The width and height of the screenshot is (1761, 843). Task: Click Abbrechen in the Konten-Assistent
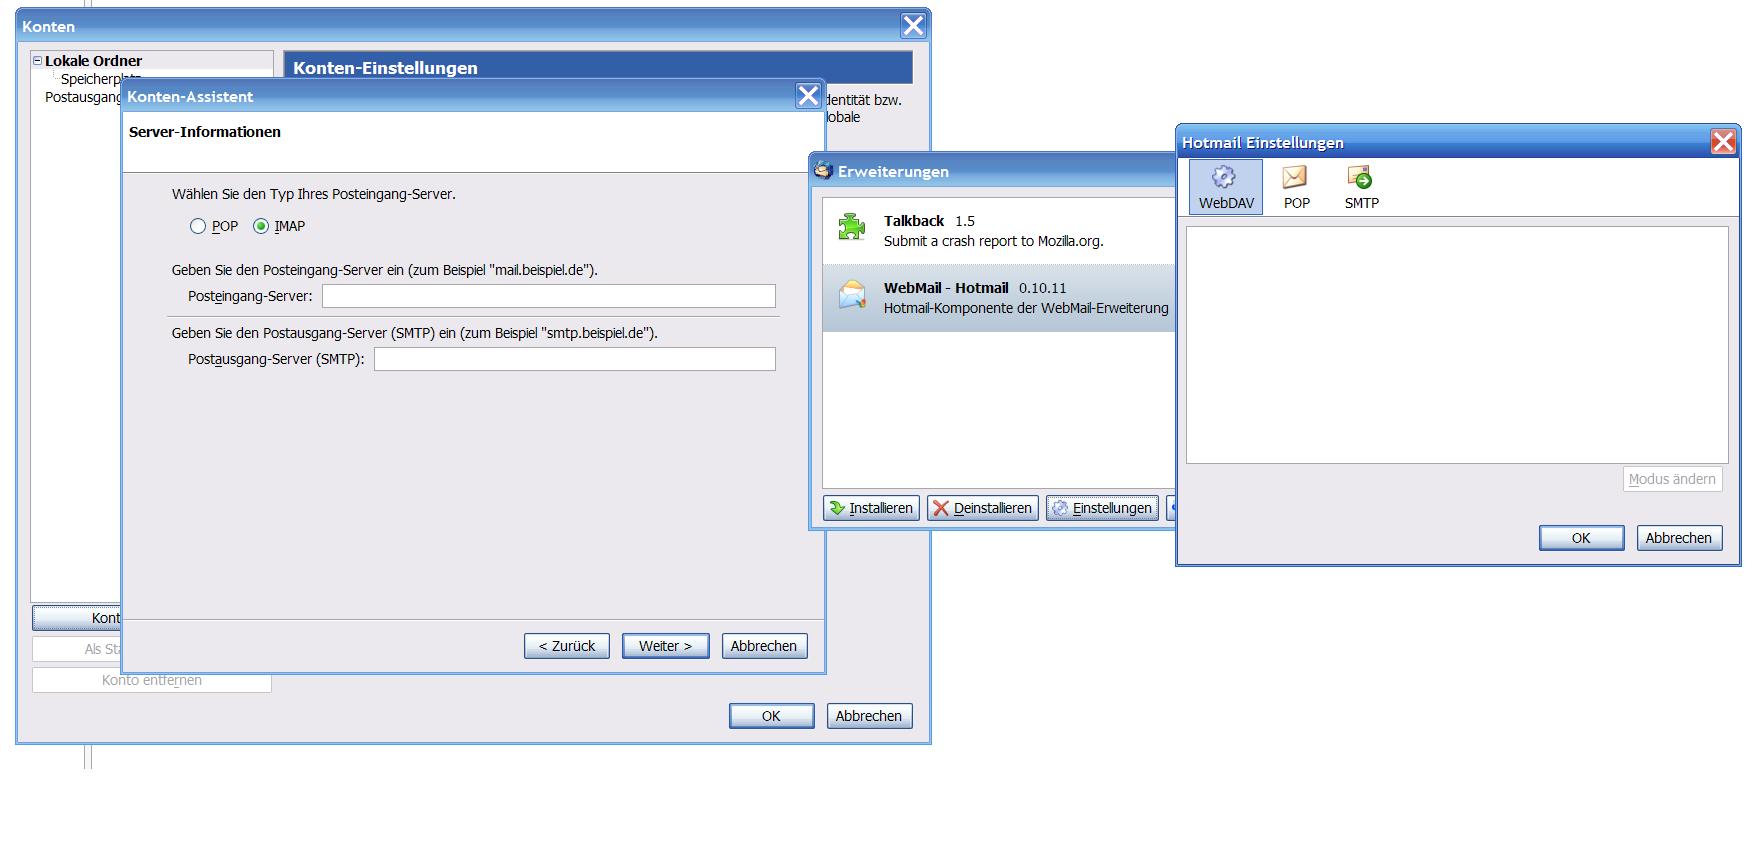[764, 646]
